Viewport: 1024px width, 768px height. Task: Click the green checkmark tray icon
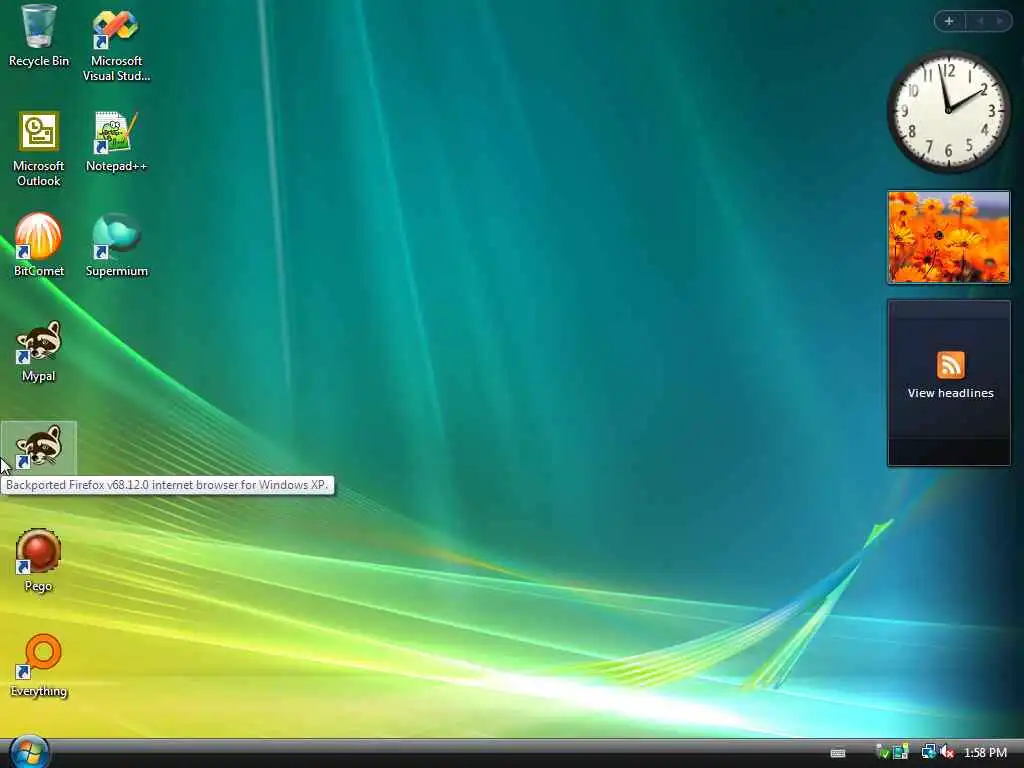point(883,752)
